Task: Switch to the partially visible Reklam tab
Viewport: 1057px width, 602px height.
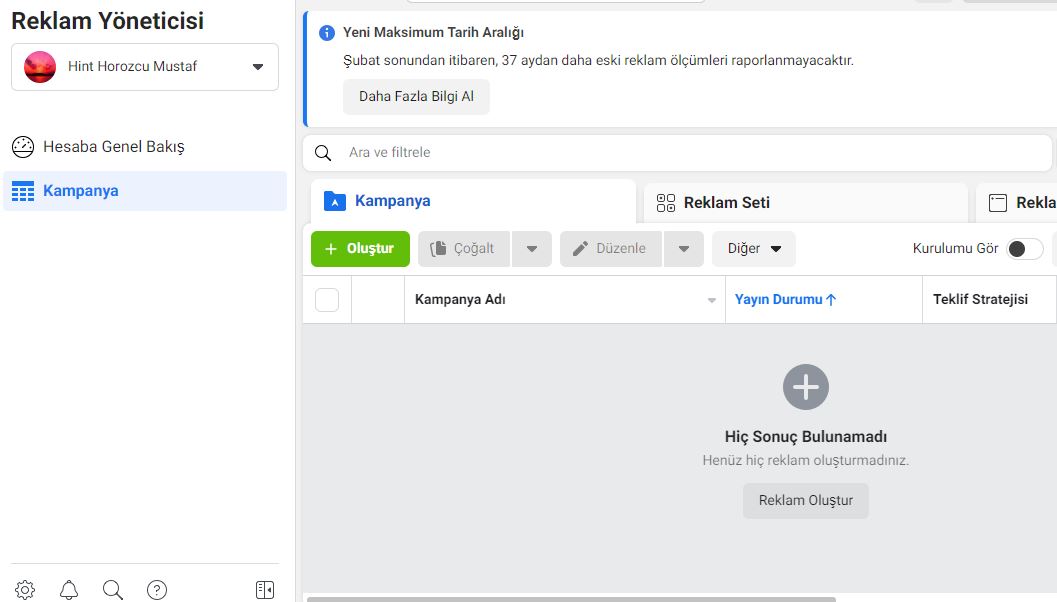Action: click(x=1017, y=203)
